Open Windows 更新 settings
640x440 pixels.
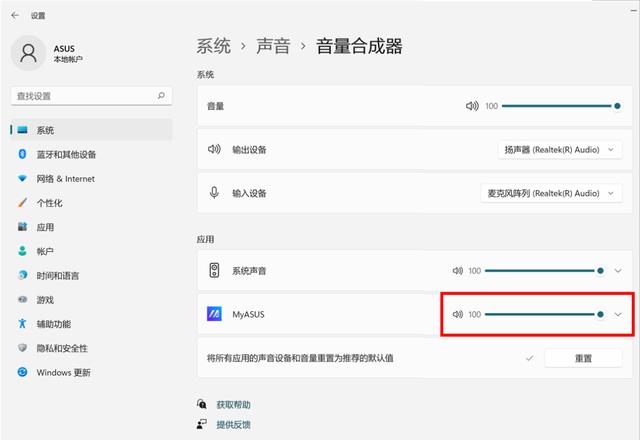pyautogui.click(x=91, y=372)
